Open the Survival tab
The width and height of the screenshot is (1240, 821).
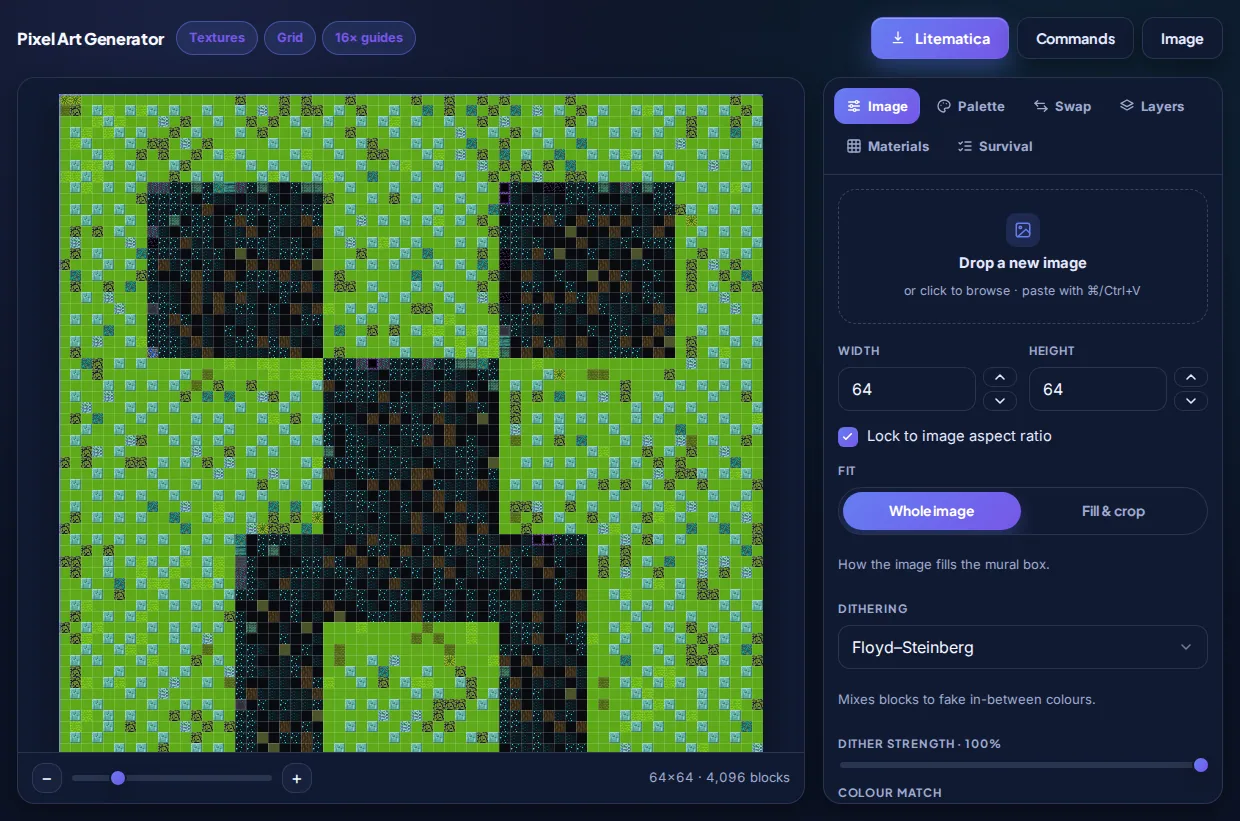click(x=995, y=146)
